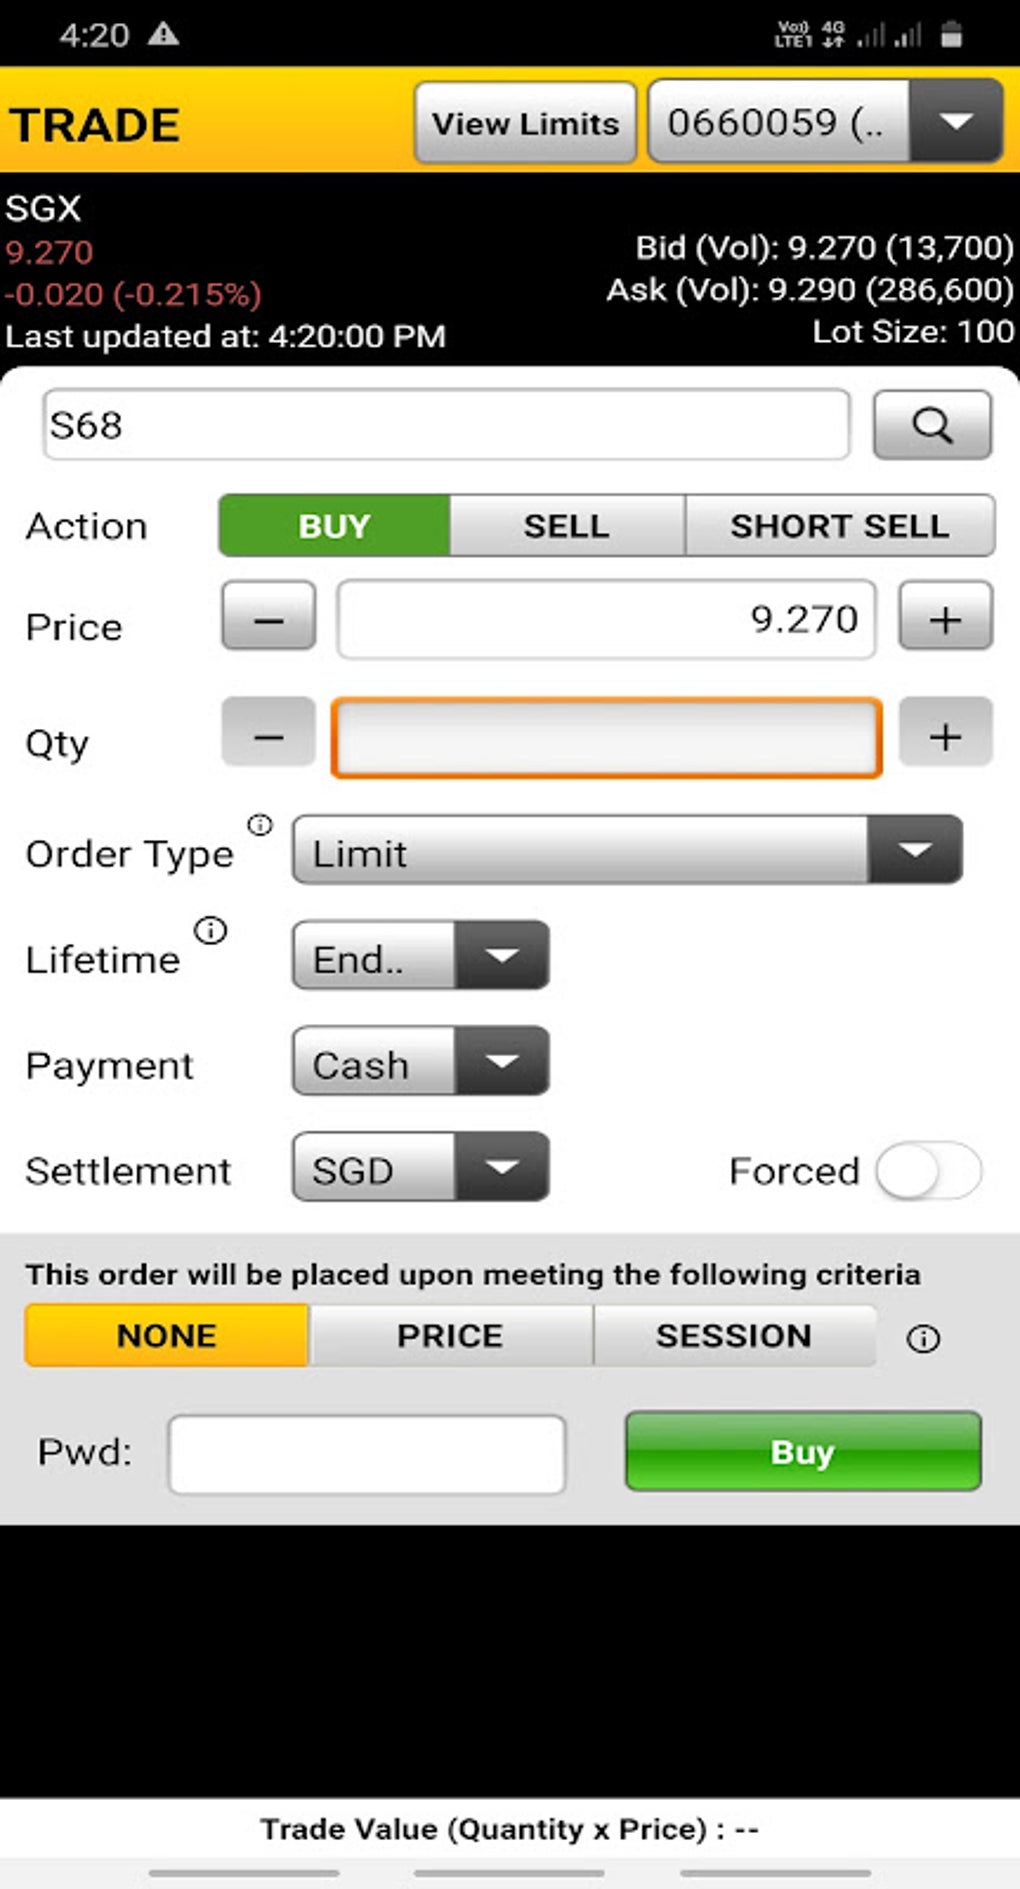
Task: Open the Order Type Limit dropdown
Action: pyautogui.click(x=627, y=851)
